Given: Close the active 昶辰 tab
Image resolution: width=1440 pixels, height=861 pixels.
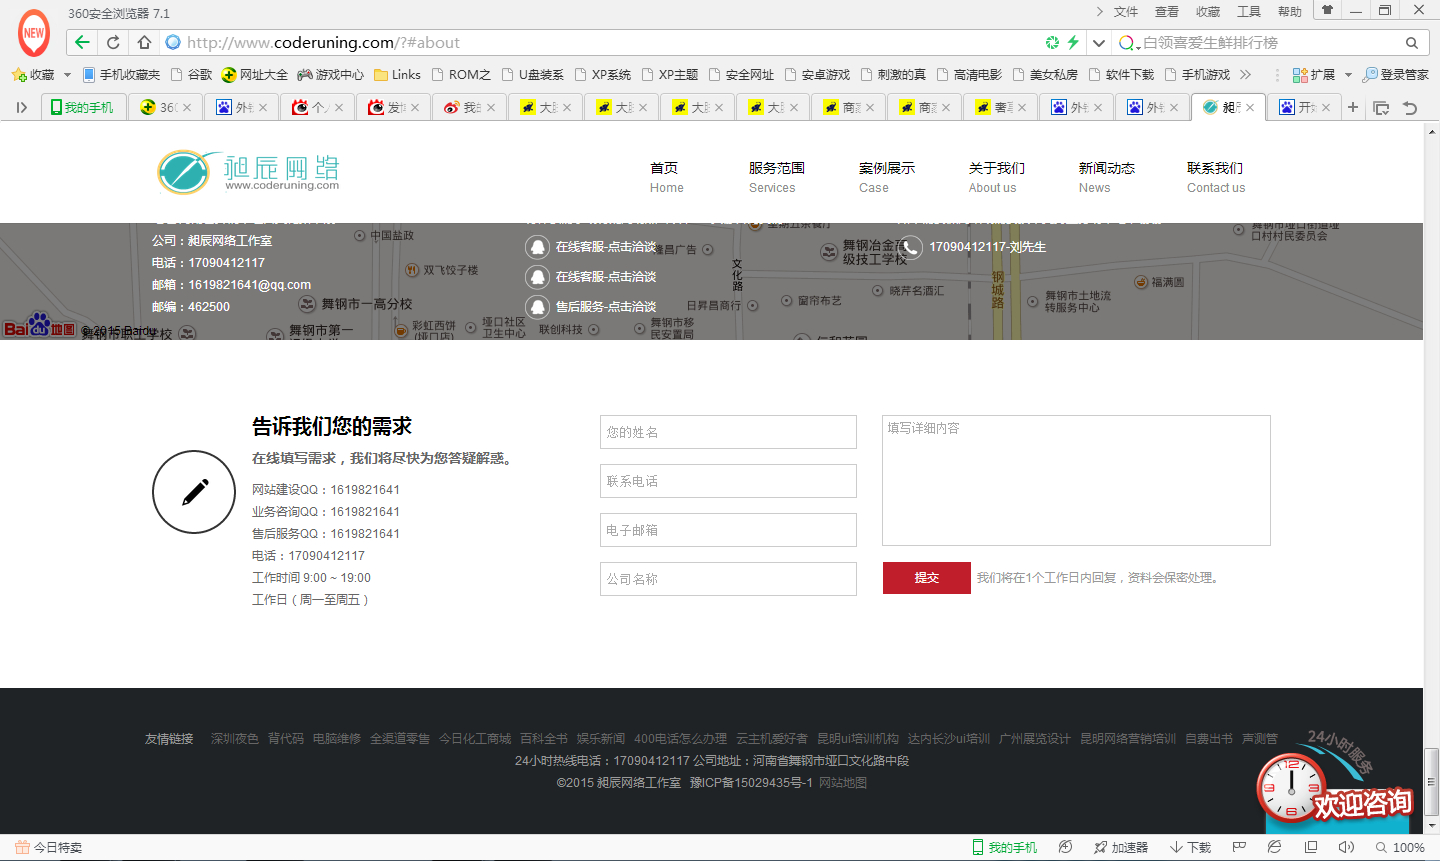Looking at the screenshot, I should [x=1250, y=108].
